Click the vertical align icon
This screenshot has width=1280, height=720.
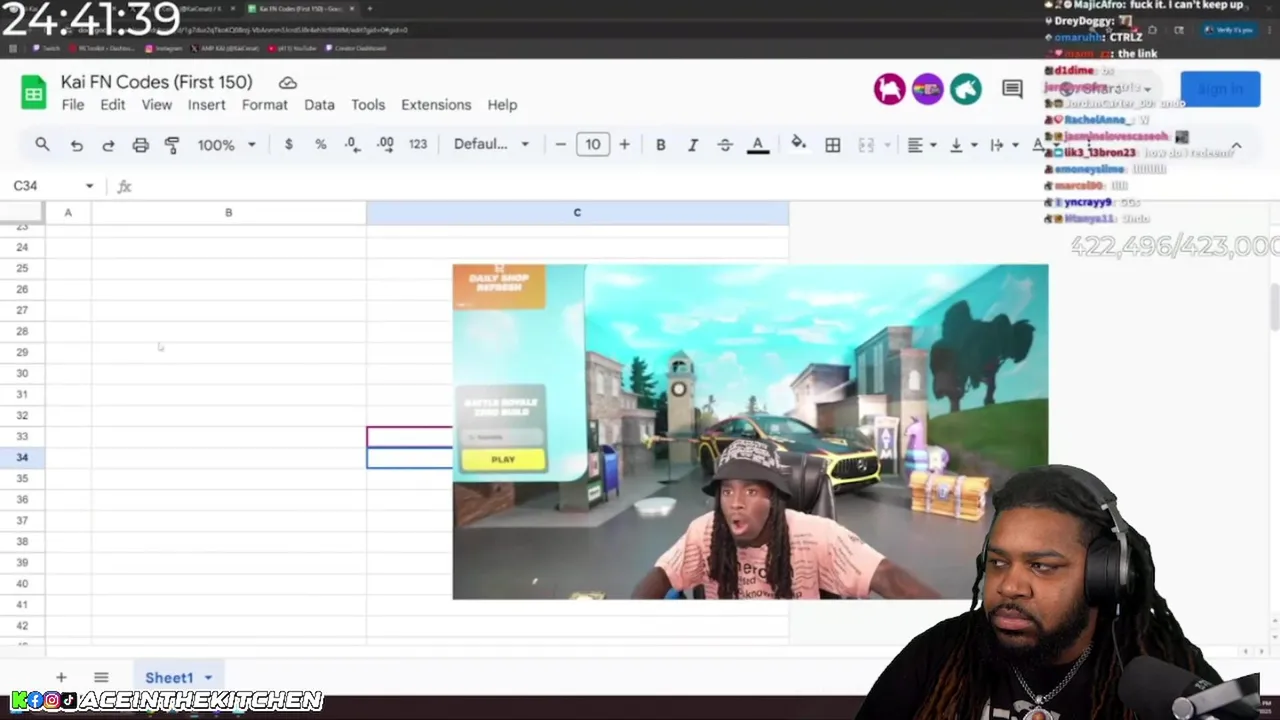956,145
